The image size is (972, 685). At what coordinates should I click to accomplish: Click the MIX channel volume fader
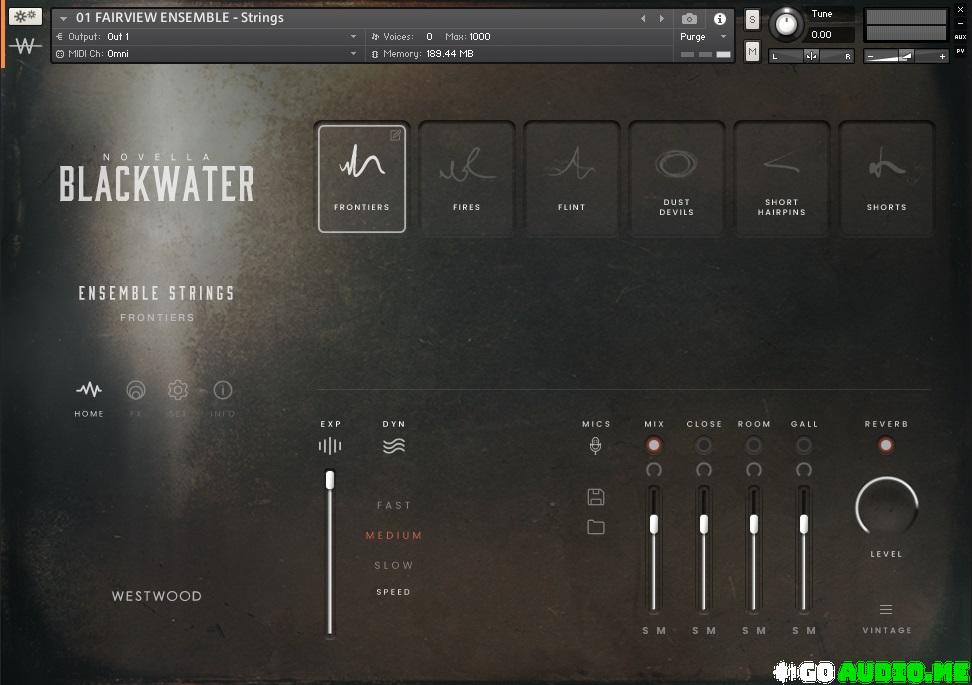coord(653,549)
